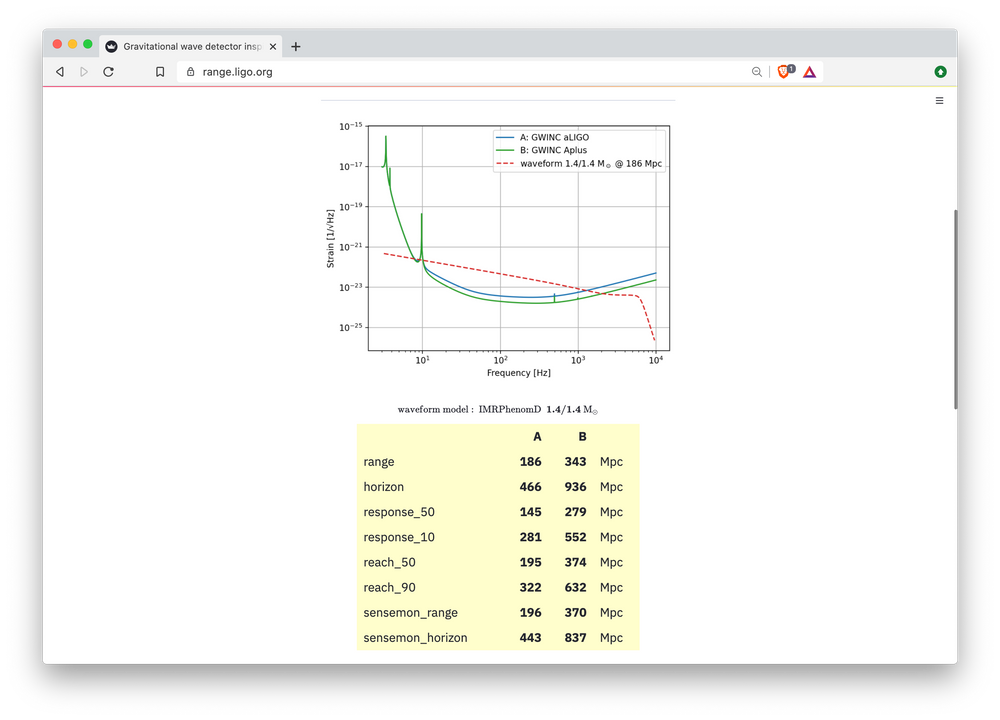Image resolution: width=1000 pixels, height=720 pixels.
Task: Open site security lock info
Action: [190, 72]
